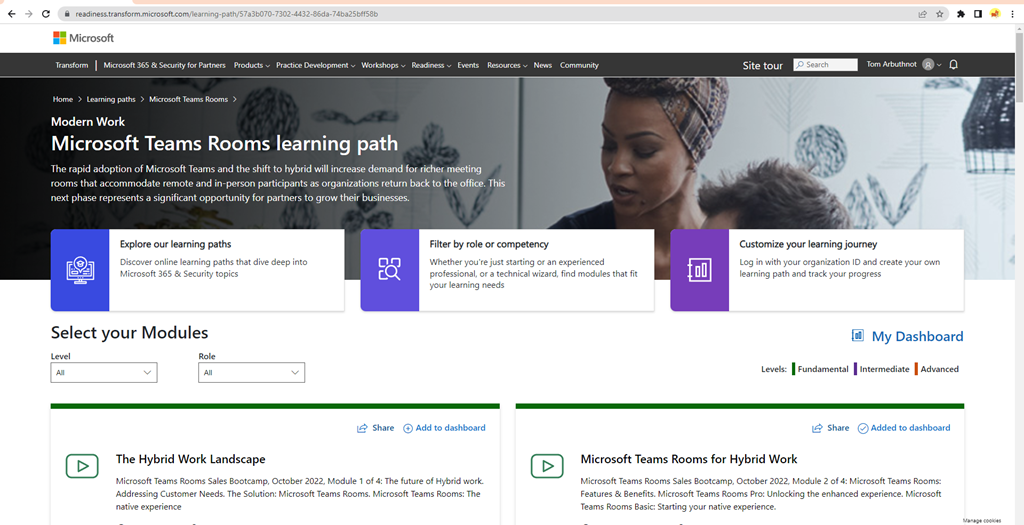Play The Hybrid Work Landscape video icon
Viewport: 1024px width, 525px height.
[81, 466]
